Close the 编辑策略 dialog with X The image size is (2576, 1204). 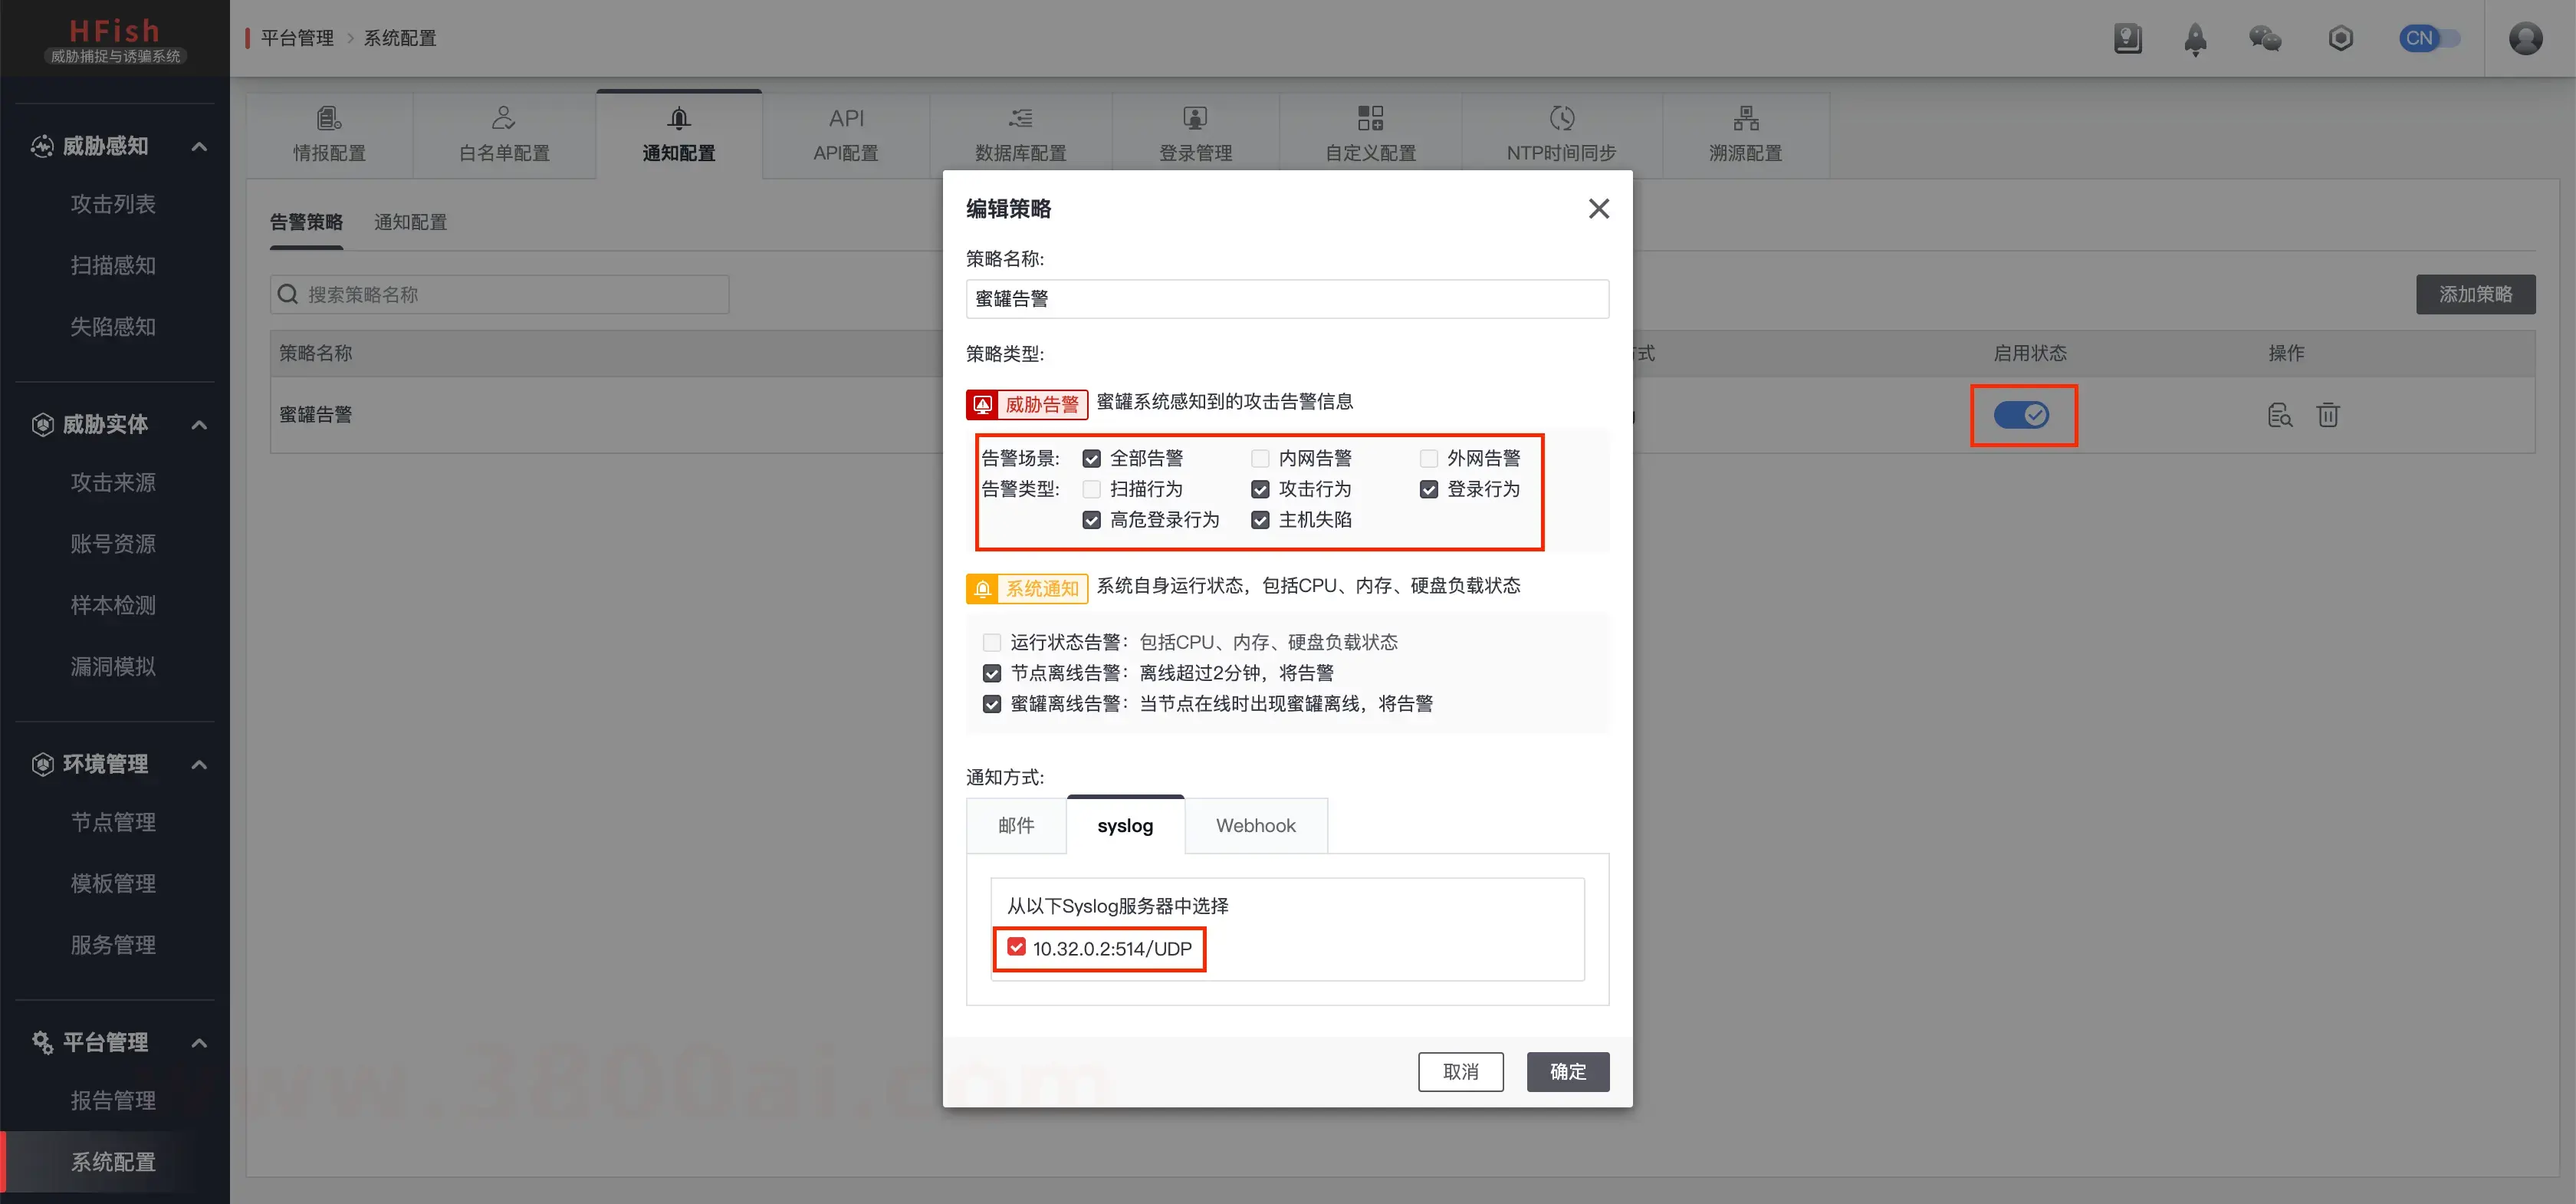1598,209
